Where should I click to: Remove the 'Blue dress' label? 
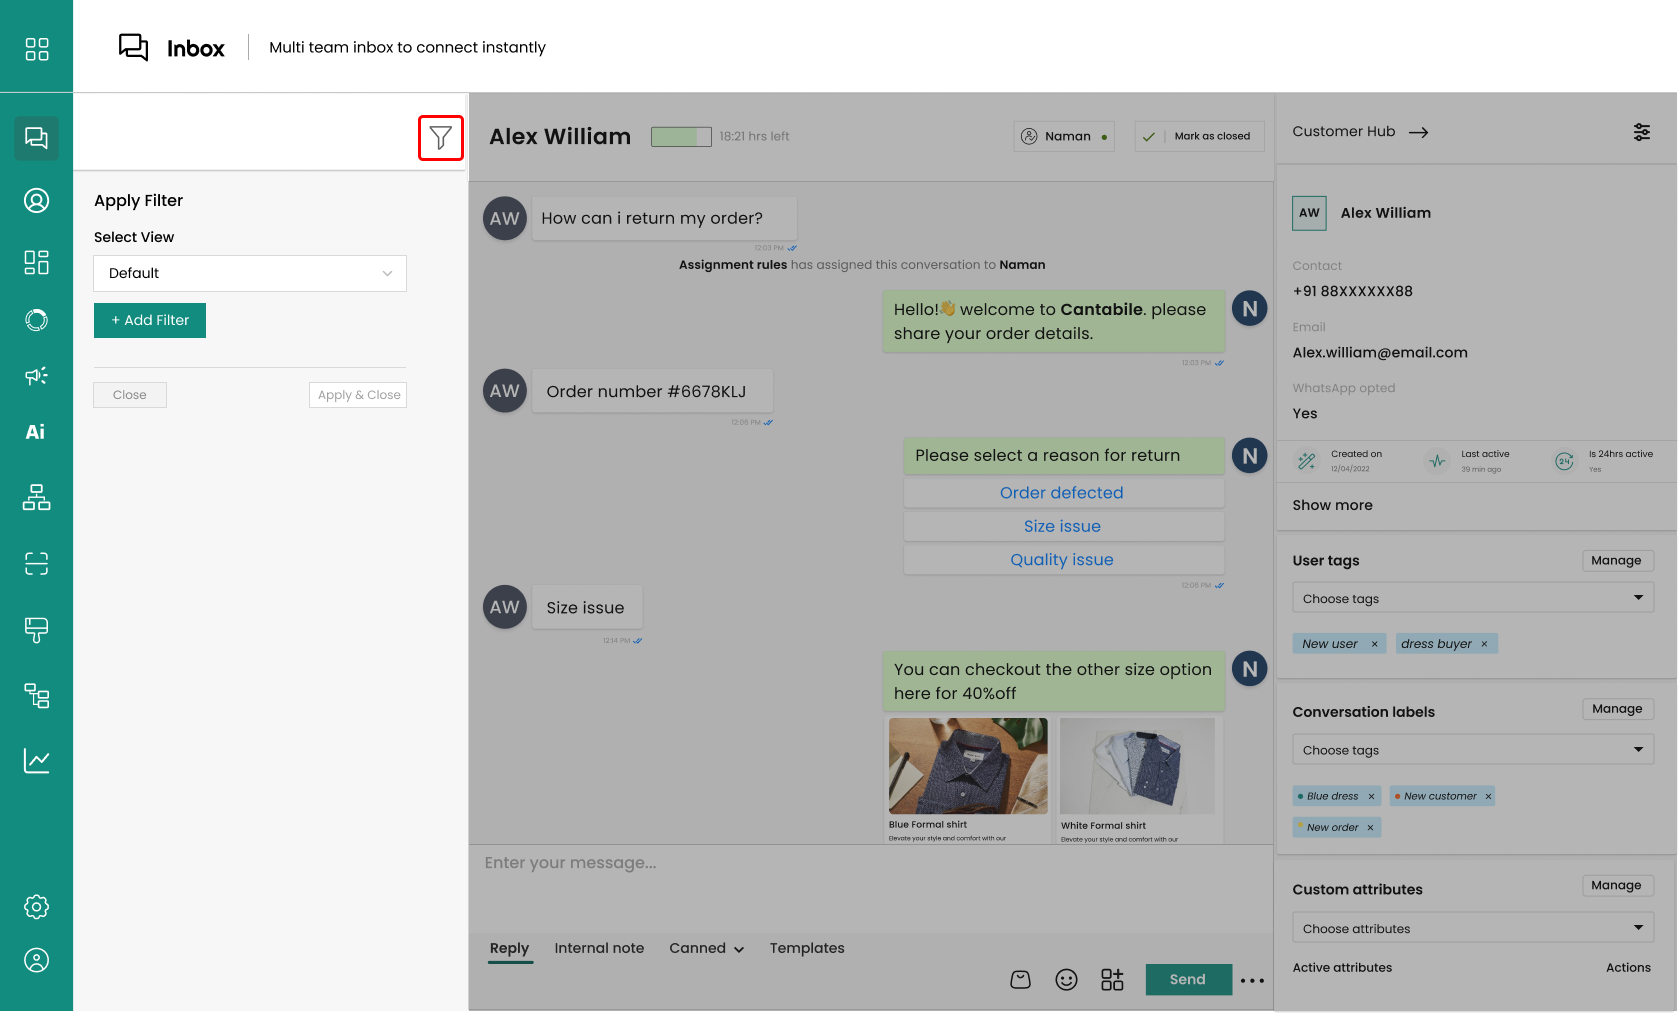[x=1371, y=797]
